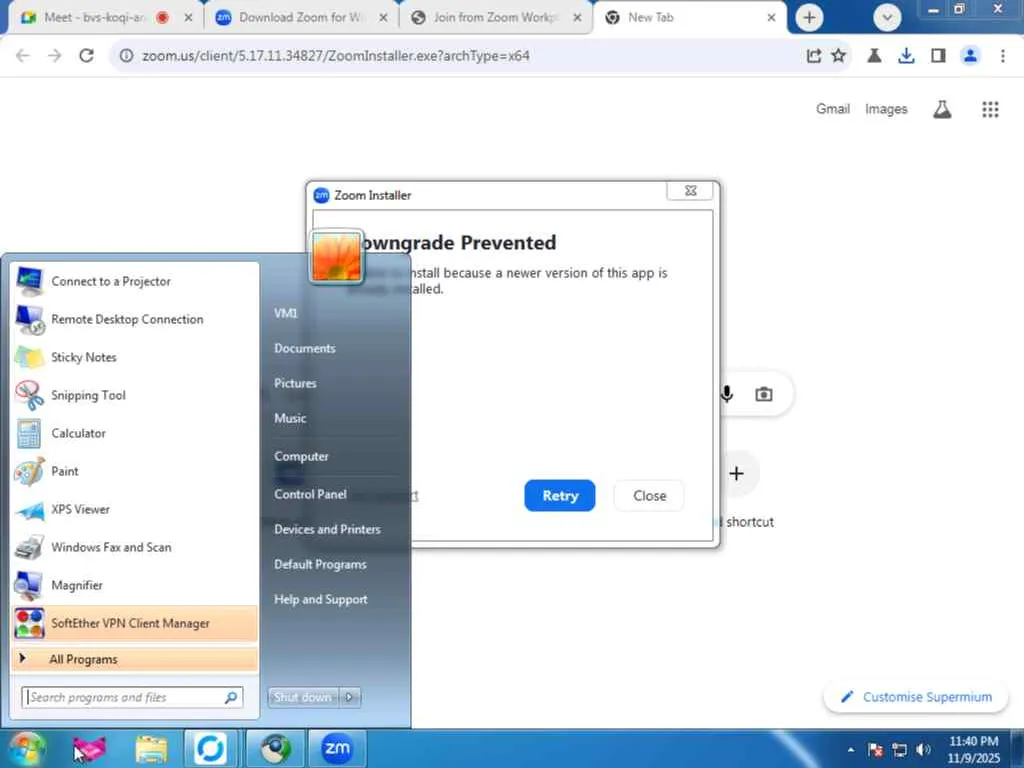Click Close in Zoom Installer dialog

(649, 496)
